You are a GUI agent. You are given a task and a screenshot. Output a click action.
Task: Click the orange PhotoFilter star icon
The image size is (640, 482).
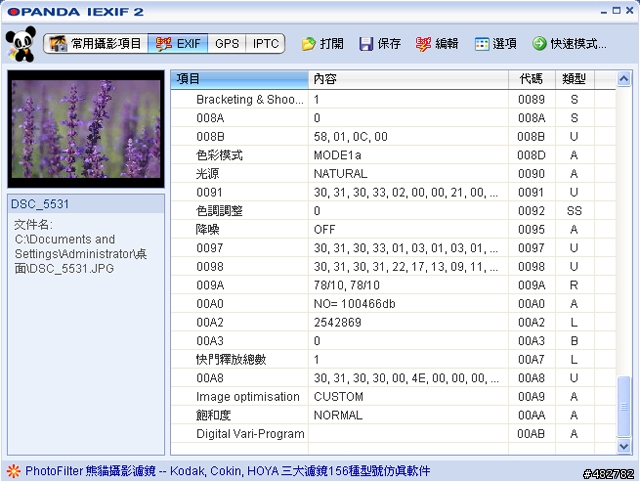click(13, 471)
